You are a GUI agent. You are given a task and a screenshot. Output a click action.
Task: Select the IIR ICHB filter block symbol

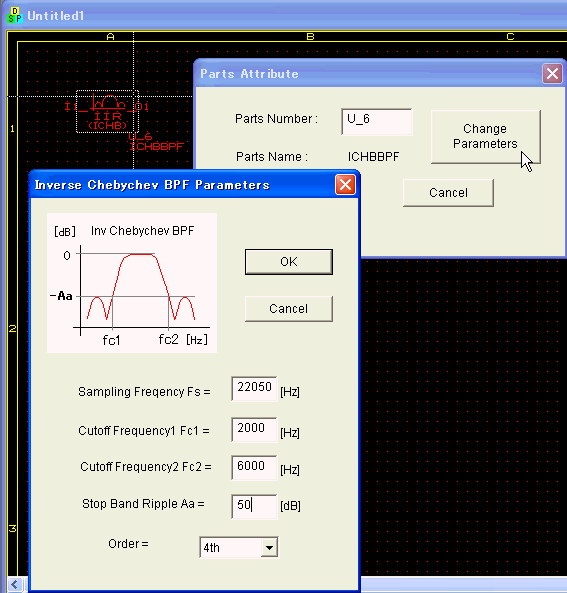point(108,112)
